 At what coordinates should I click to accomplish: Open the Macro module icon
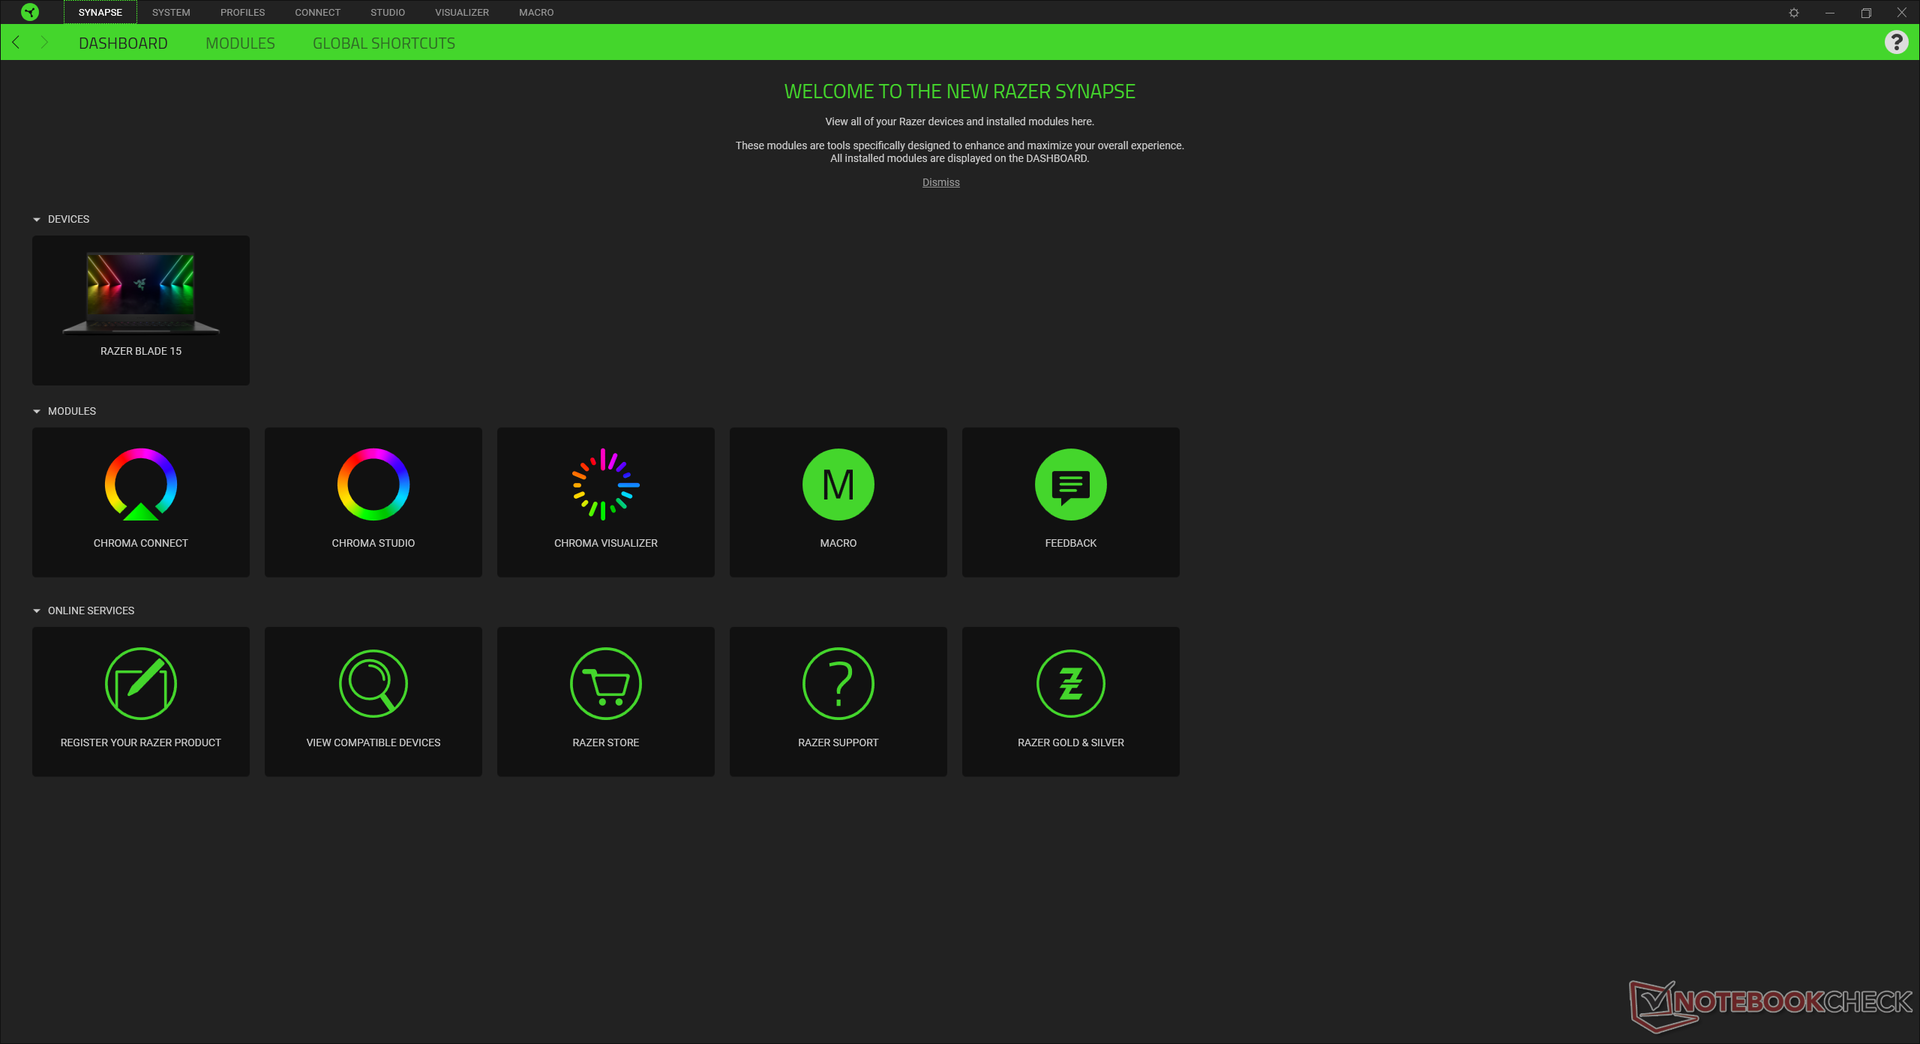pos(838,485)
